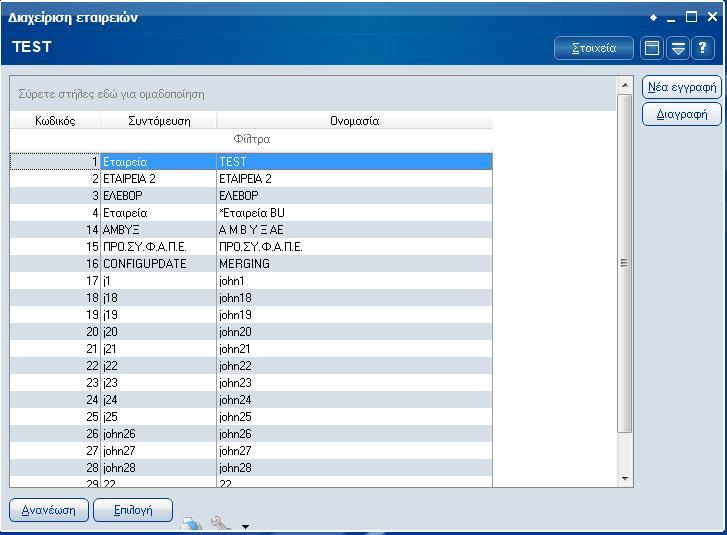Viewport: 727px width, 535px height.
Task: Select john18 name cell
Action: coord(355,298)
